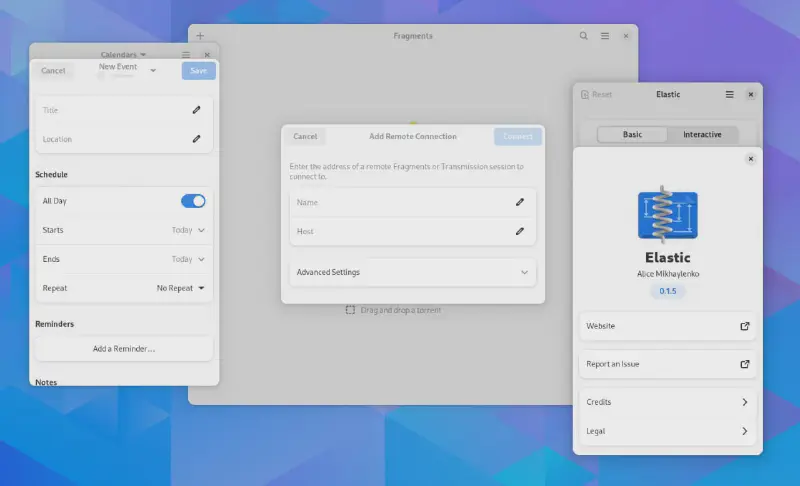
Task: Expand the Advanced Settings row
Action: (x=412, y=272)
